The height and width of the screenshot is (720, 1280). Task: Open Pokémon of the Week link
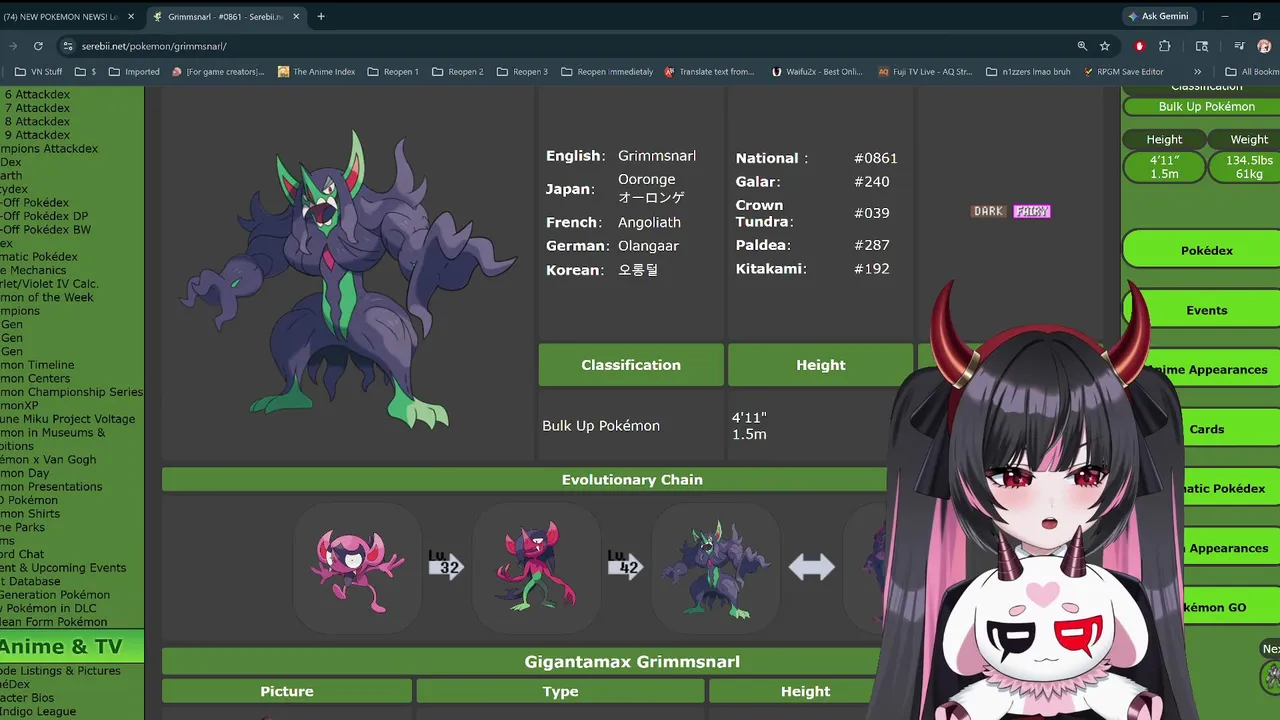coord(47,297)
